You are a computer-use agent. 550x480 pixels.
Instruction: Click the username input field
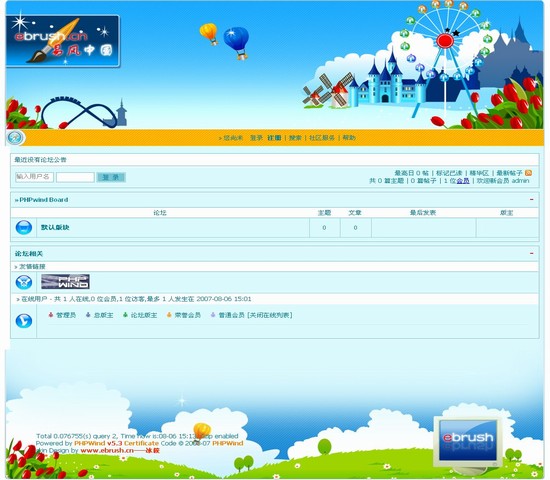(34, 177)
